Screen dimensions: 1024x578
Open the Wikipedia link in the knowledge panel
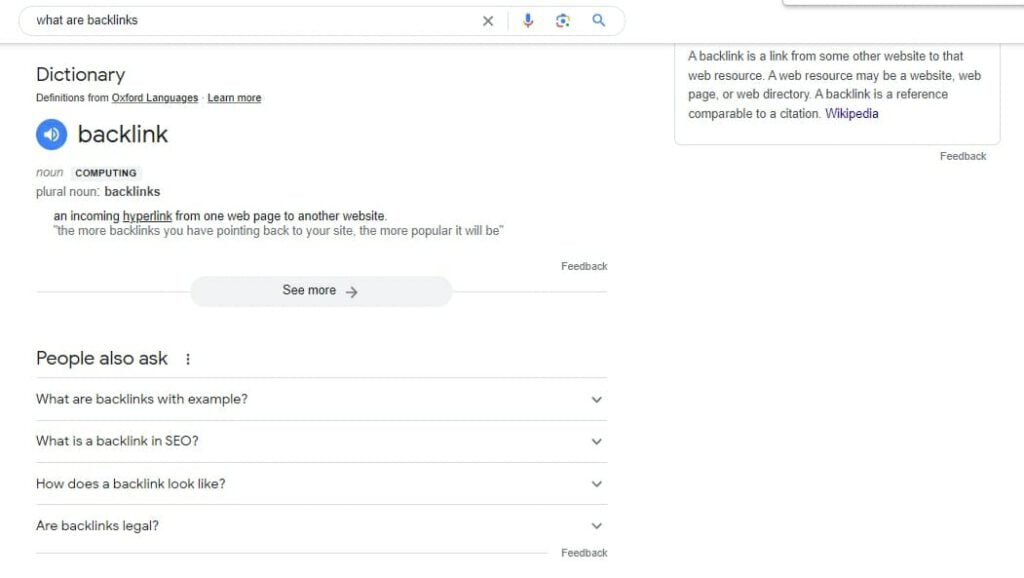[x=851, y=113]
